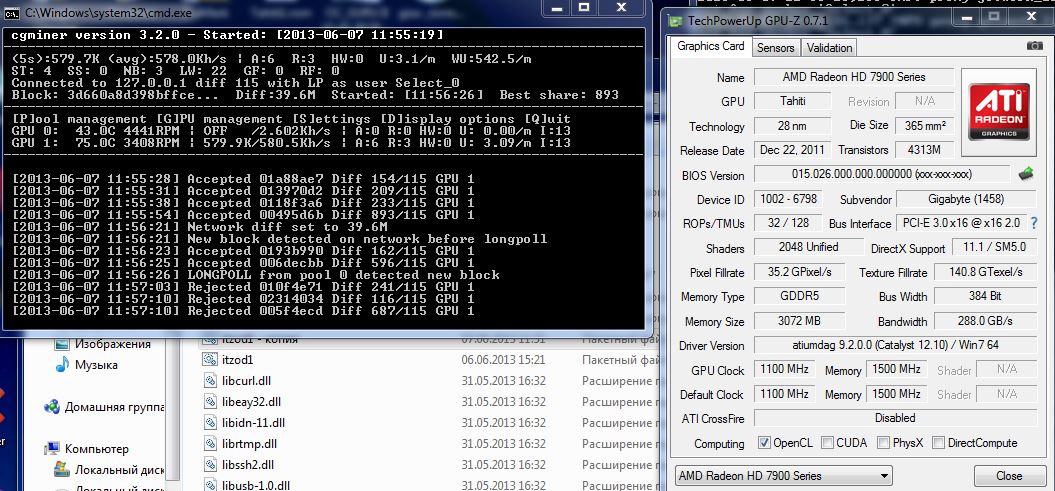Click the Изображения library icon
The width and height of the screenshot is (1055, 491).
tap(62, 344)
